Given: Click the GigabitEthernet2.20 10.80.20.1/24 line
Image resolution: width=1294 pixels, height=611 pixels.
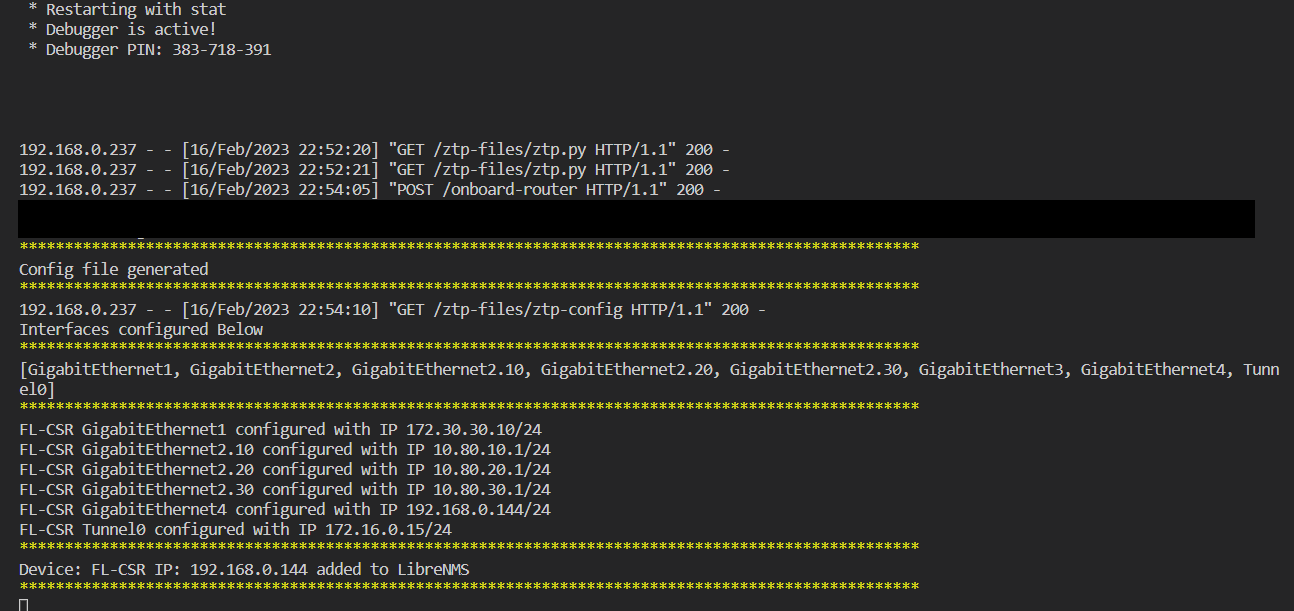Looking at the screenshot, I should pyautogui.click(x=284, y=469).
